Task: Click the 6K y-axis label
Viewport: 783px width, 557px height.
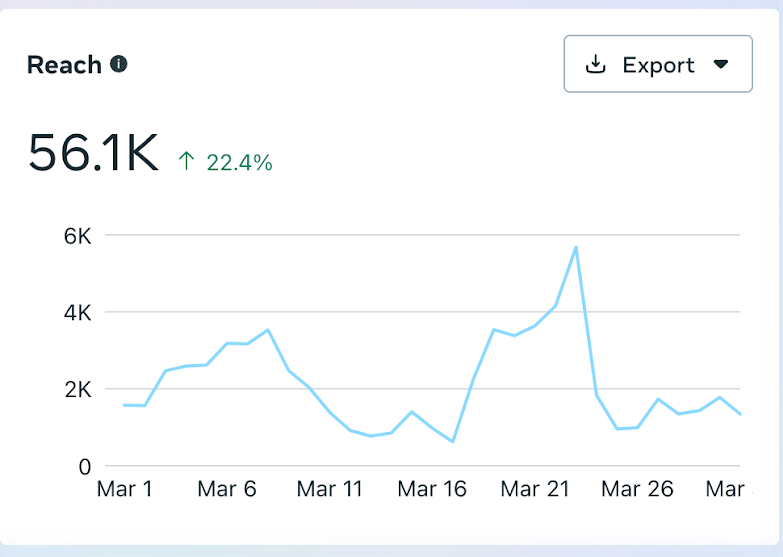Action: pyautogui.click(x=78, y=236)
